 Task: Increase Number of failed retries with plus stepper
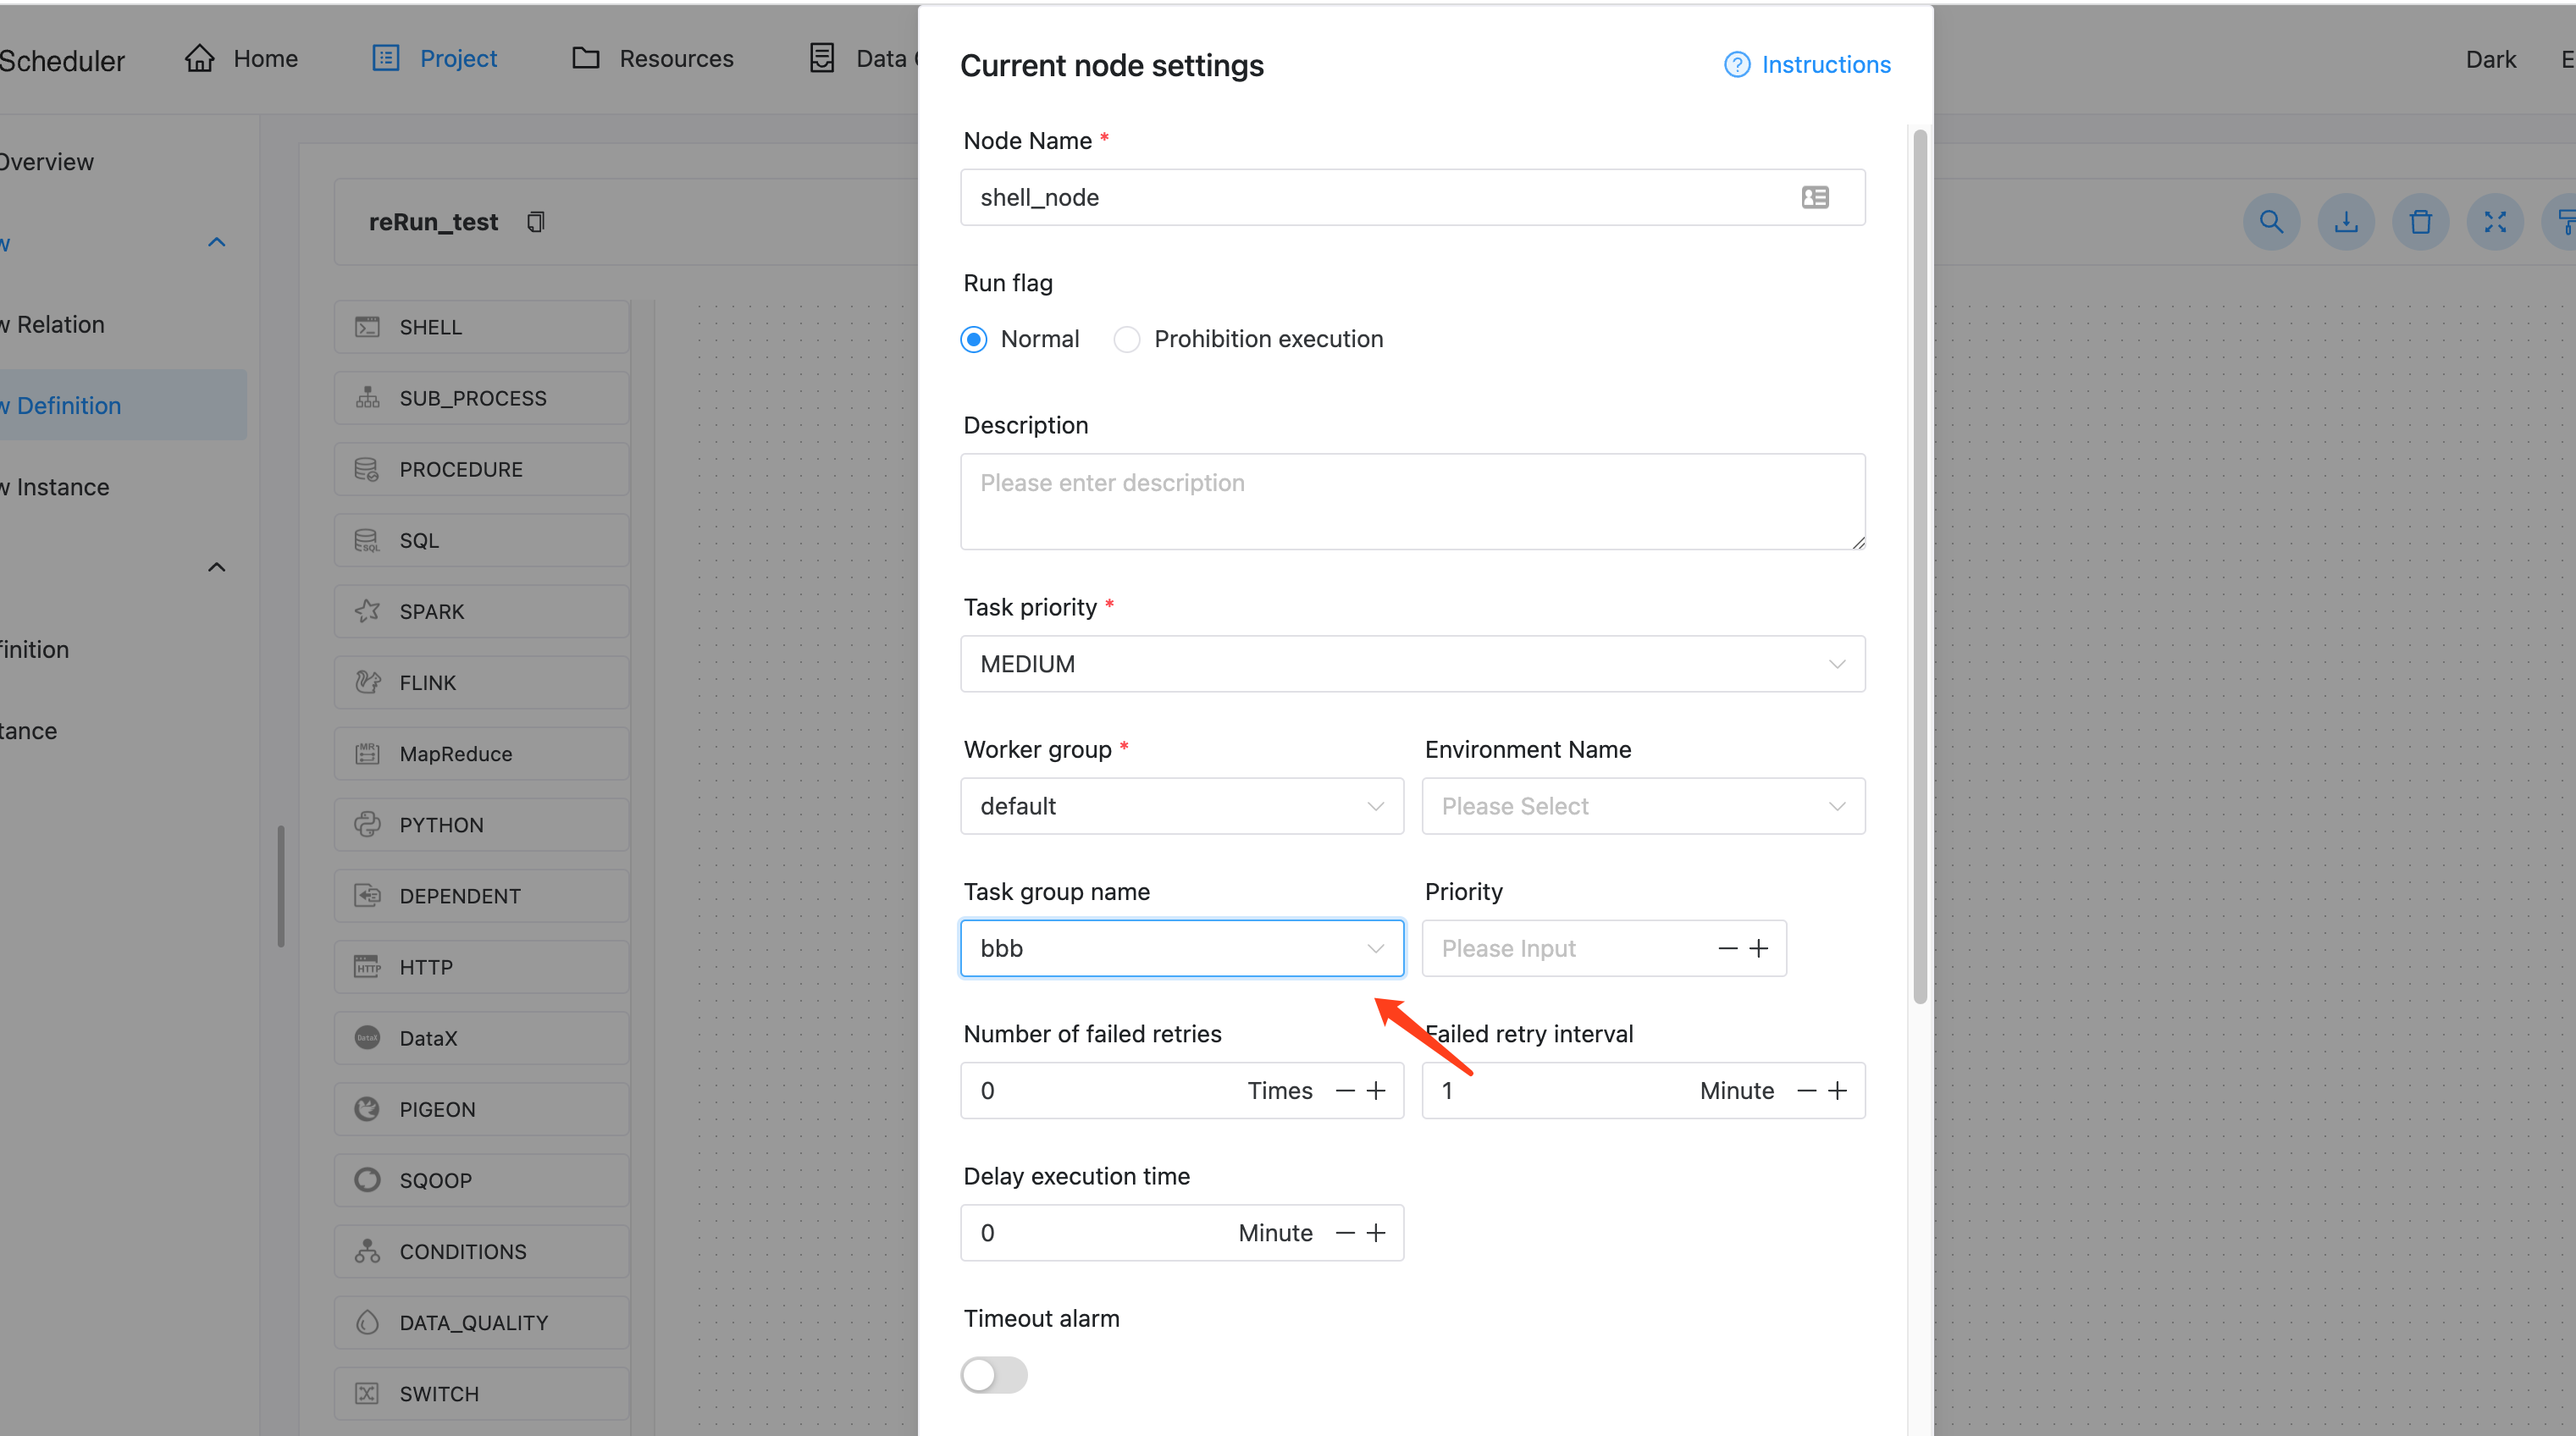point(1379,1090)
